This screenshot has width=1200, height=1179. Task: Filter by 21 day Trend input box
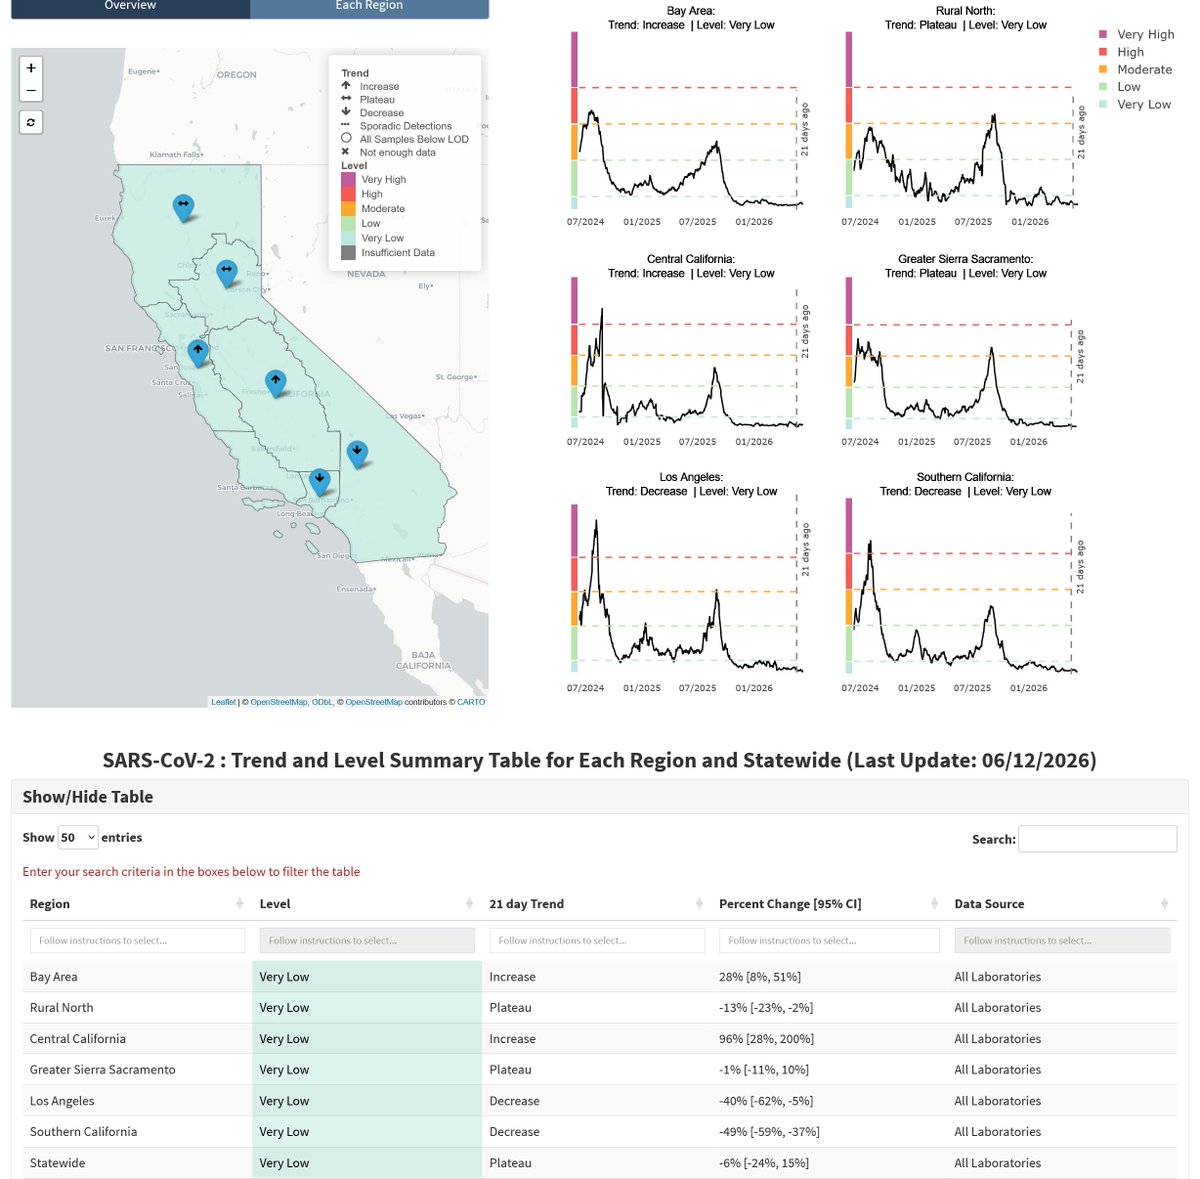[x=597, y=940]
